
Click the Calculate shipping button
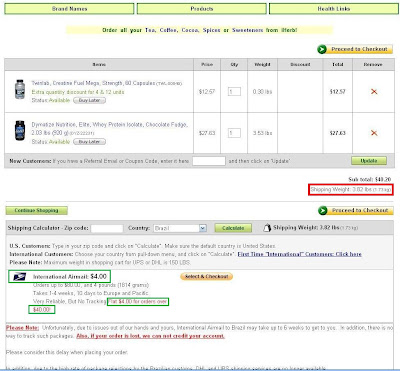[233, 228]
